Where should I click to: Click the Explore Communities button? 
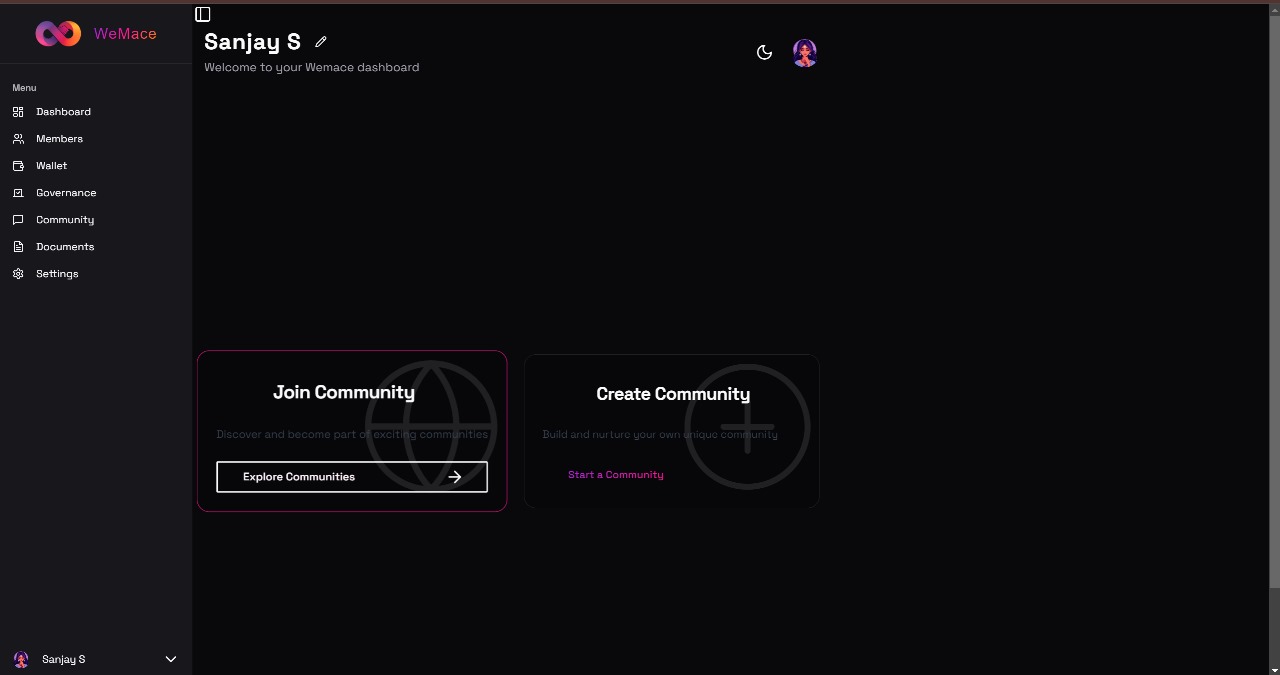[352, 477]
